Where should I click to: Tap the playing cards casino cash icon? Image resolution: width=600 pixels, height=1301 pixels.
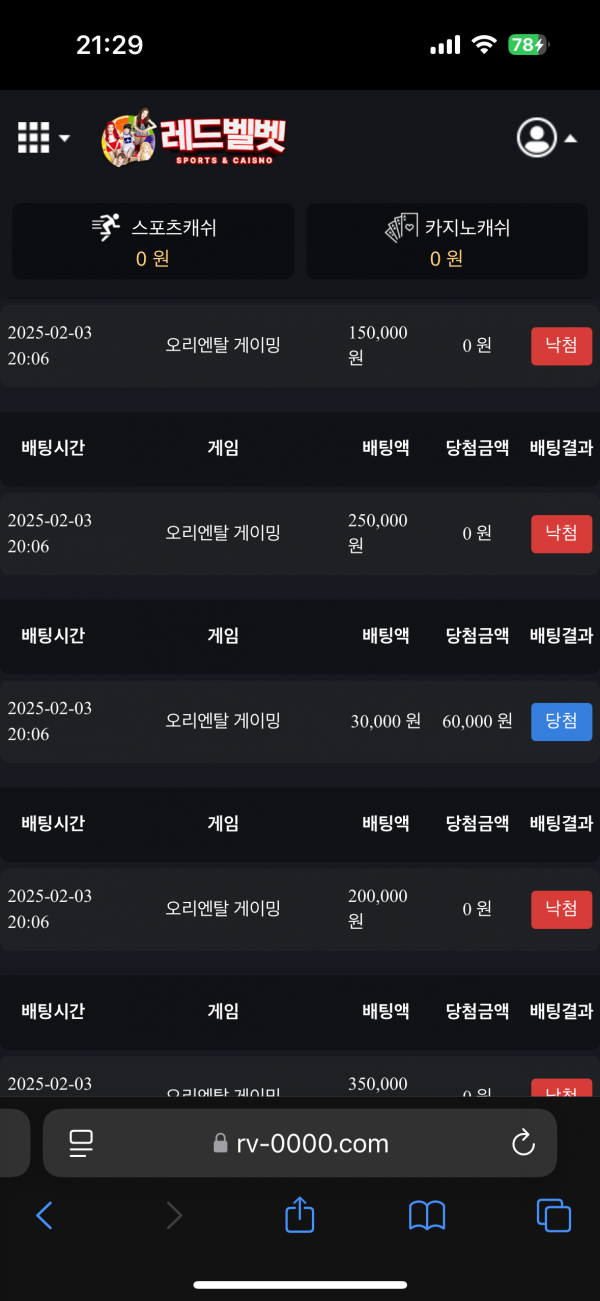point(402,228)
